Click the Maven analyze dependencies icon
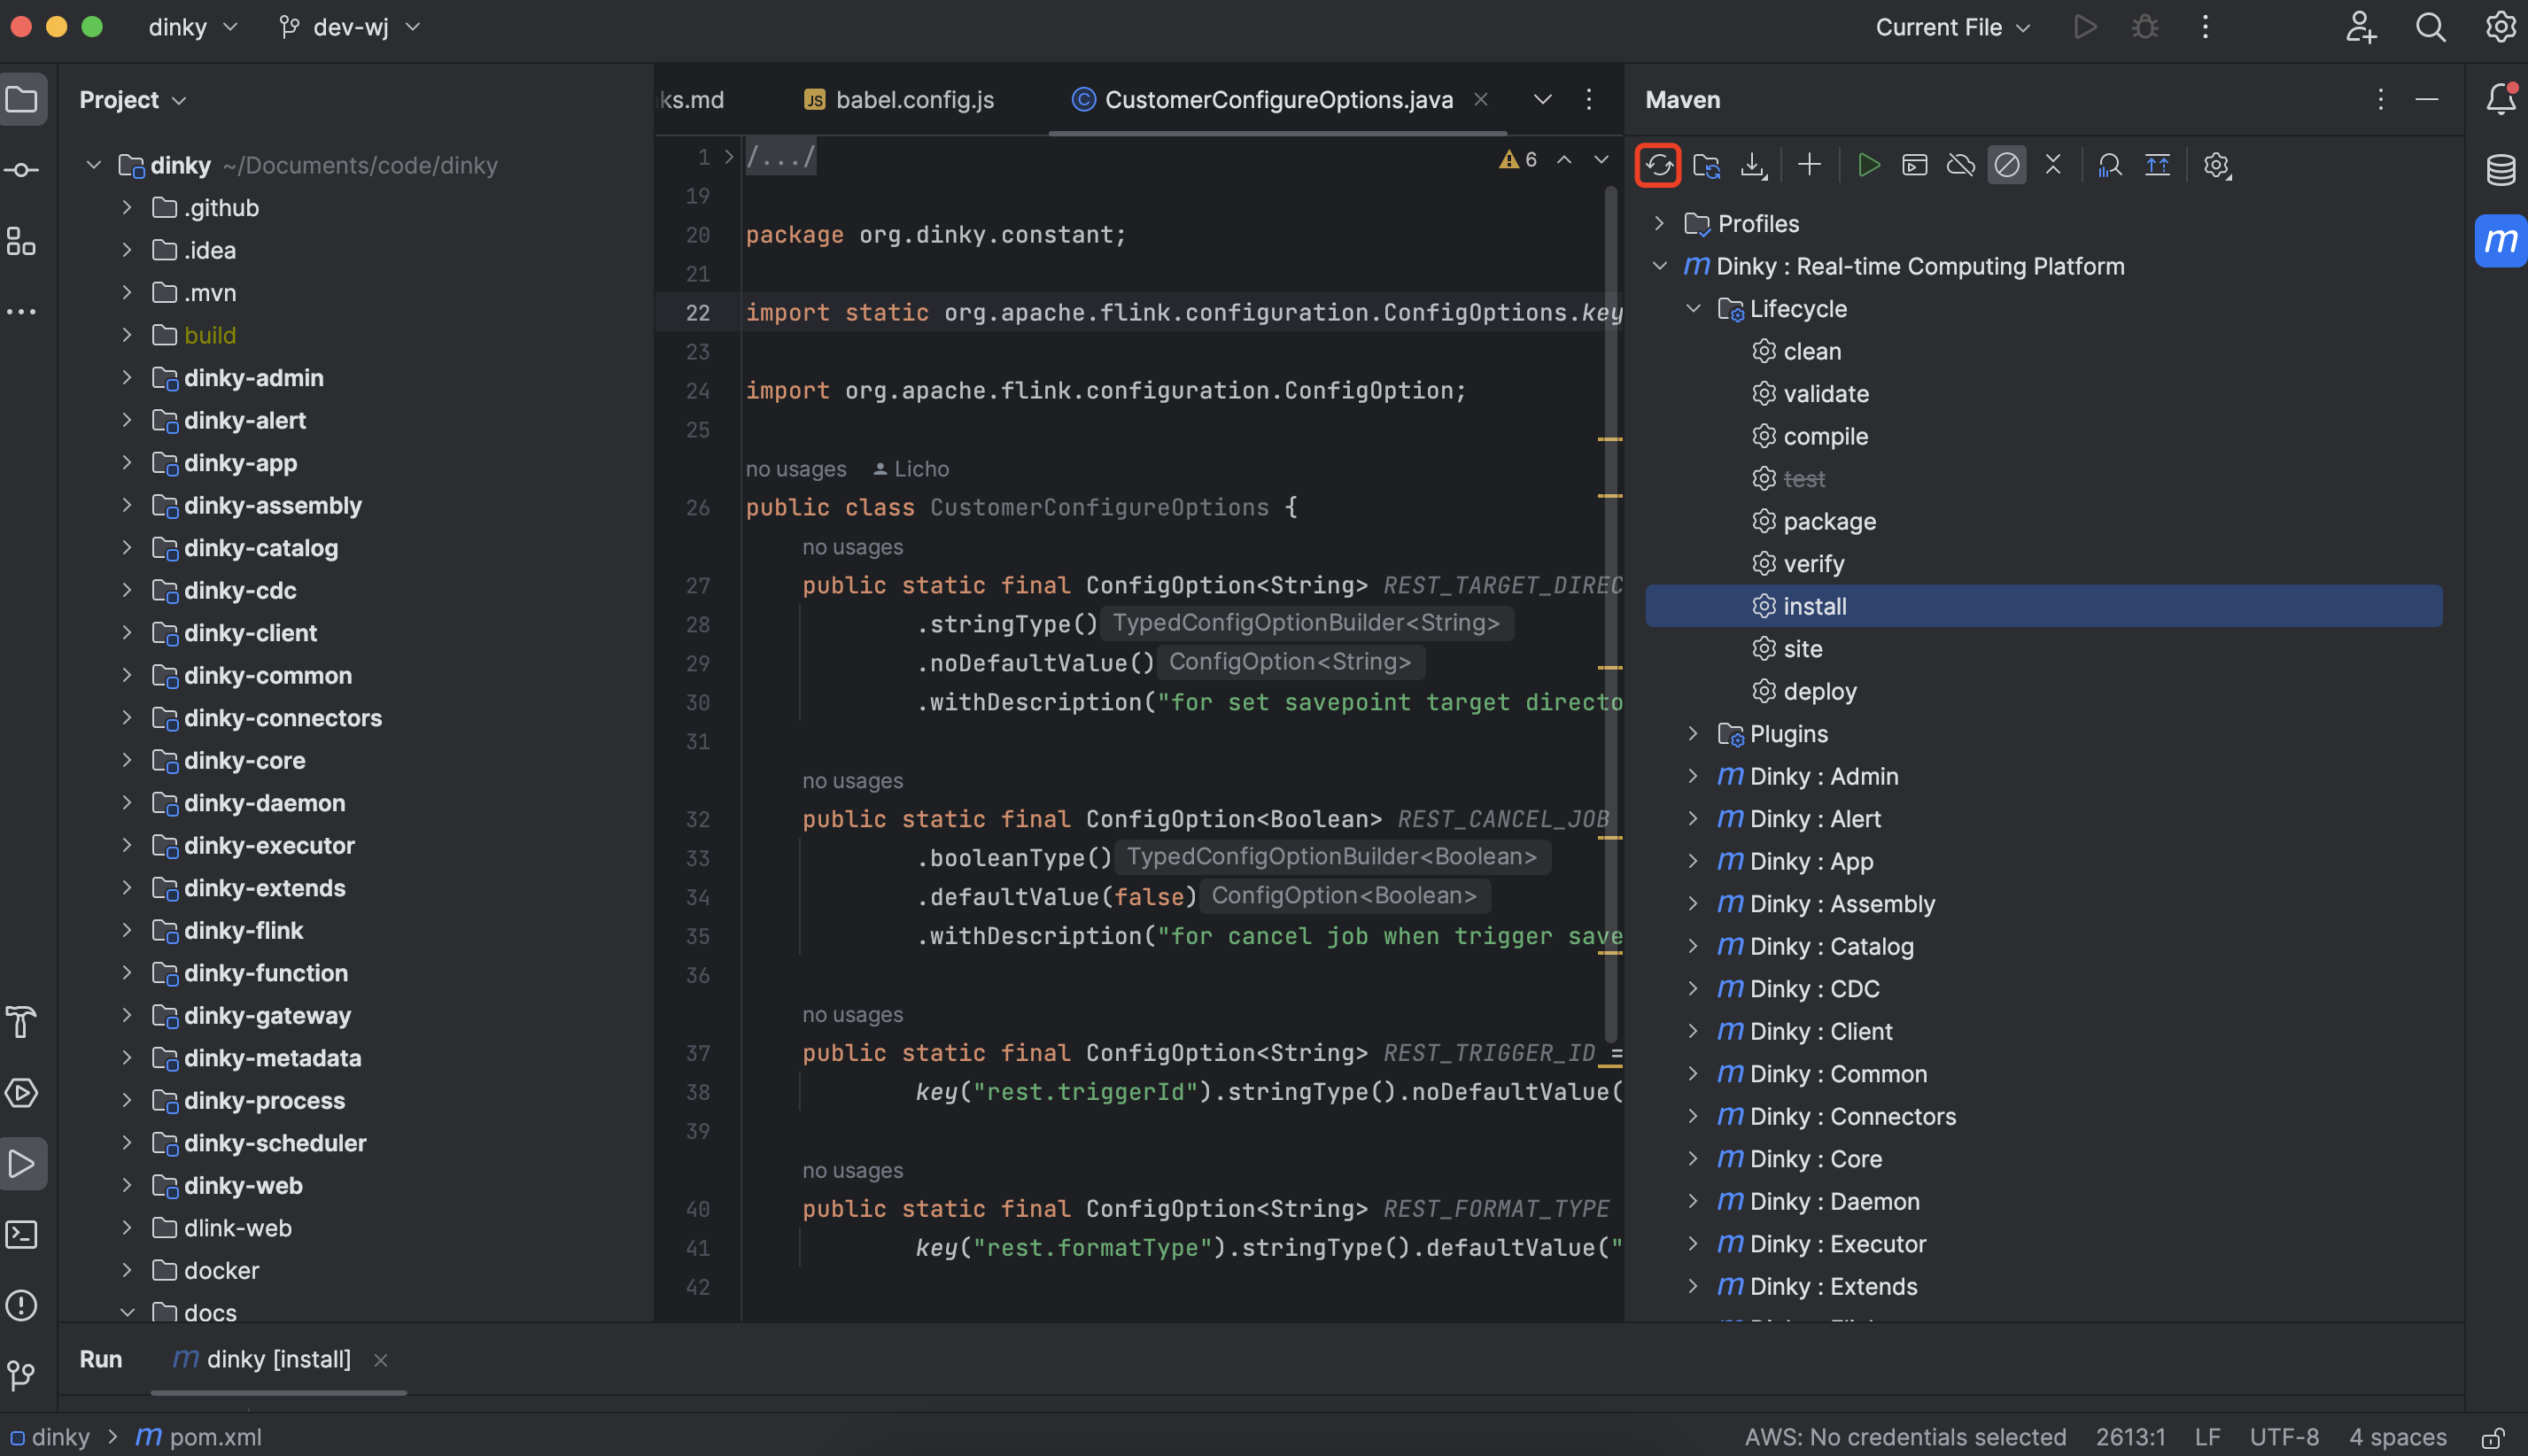Viewport: 2528px width, 1456px height. pyautogui.click(x=2109, y=165)
